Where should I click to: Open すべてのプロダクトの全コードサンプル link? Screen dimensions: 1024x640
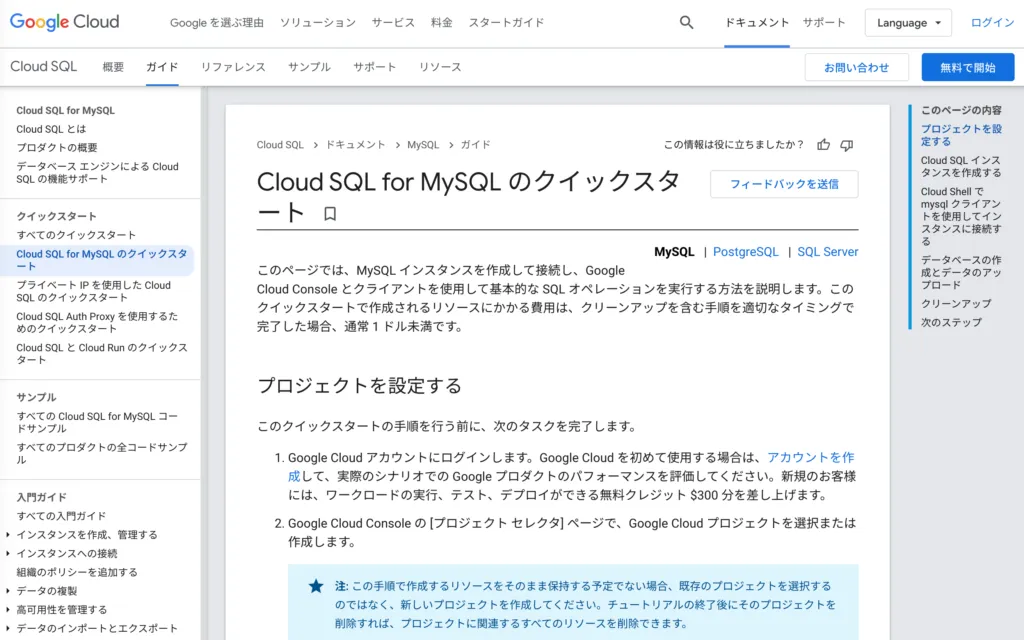tap(102, 453)
